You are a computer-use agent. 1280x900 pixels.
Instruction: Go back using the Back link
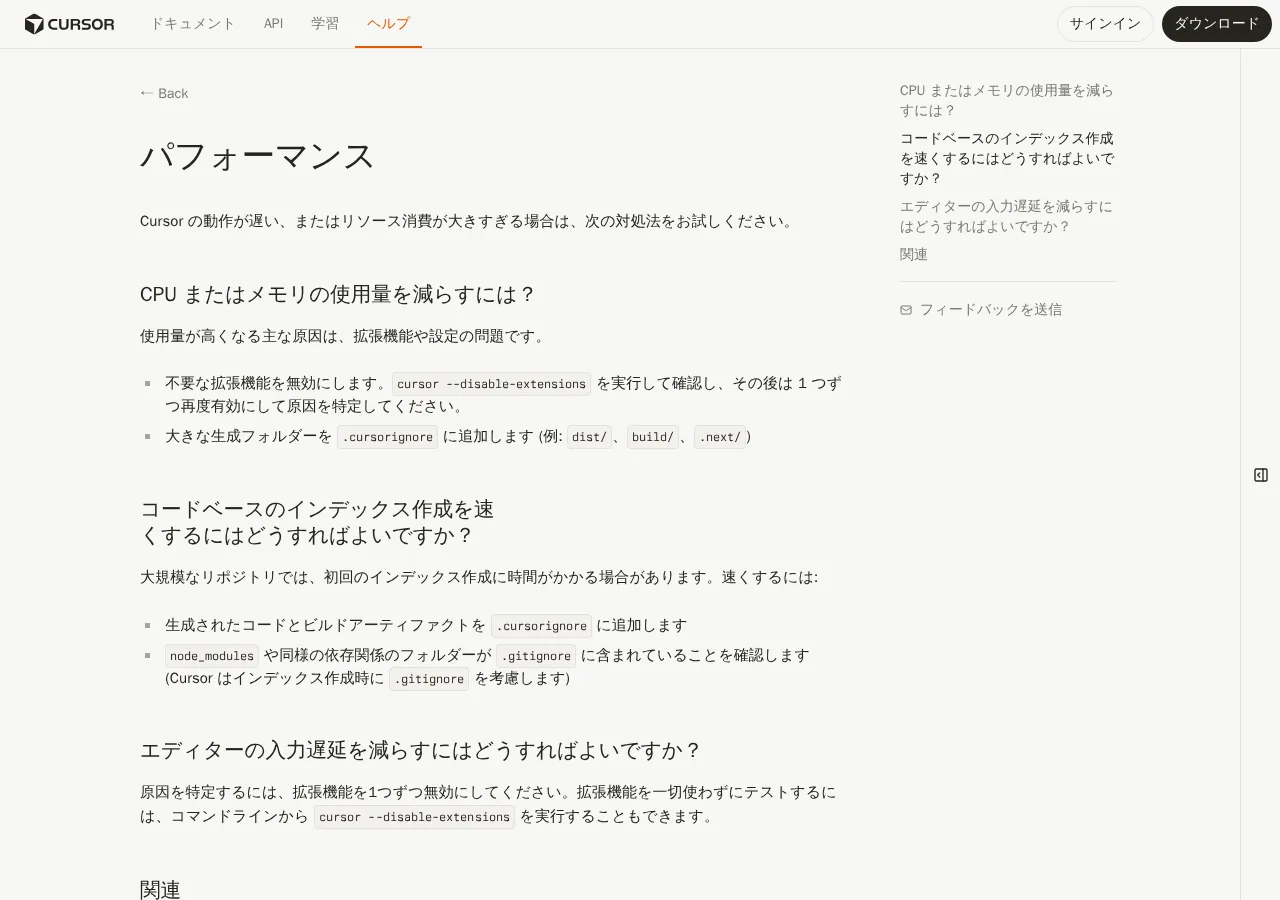coord(164,93)
